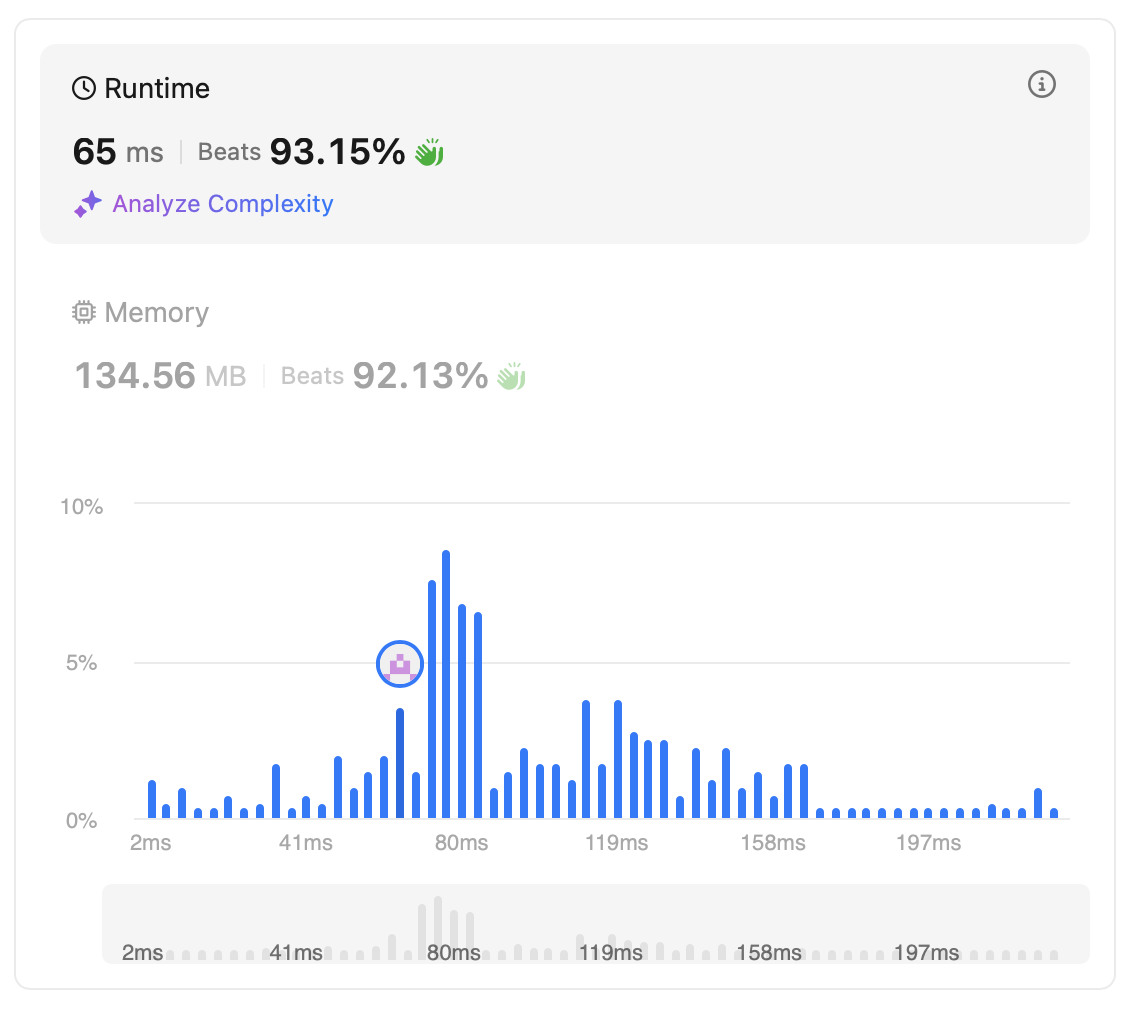Click the 65 ms runtime value

[117, 152]
